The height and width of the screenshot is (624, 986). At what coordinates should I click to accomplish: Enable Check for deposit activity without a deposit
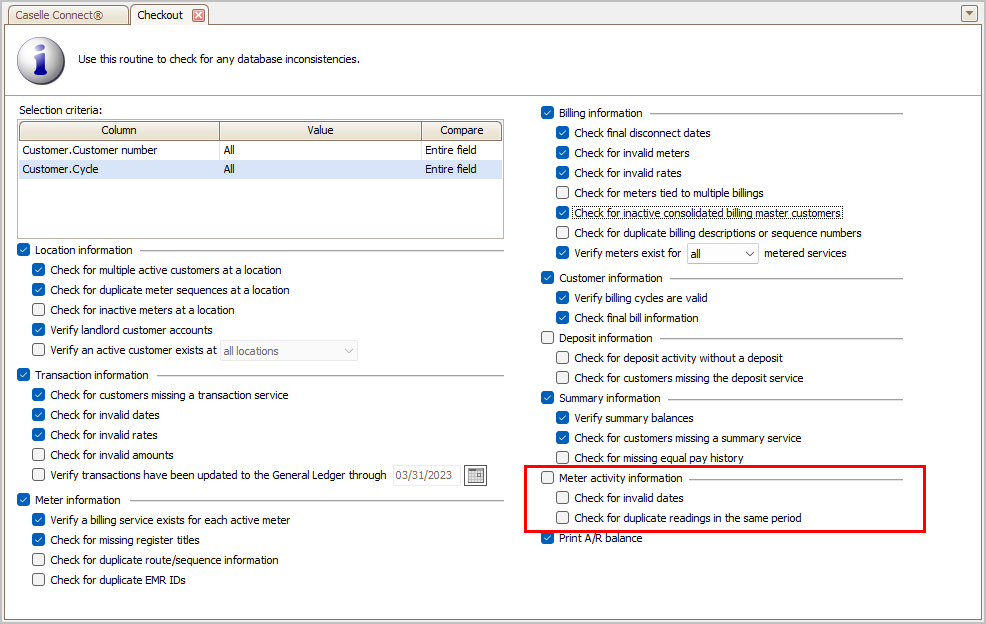pos(563,358)
